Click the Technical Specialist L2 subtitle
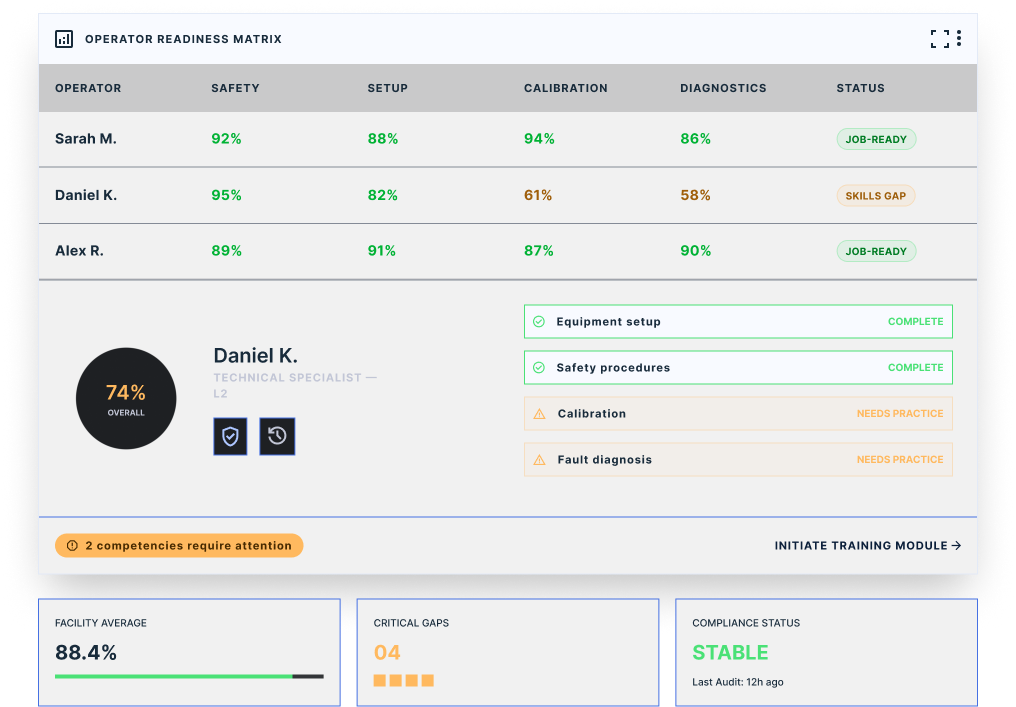1016x707 pixels. click(295, 386)
